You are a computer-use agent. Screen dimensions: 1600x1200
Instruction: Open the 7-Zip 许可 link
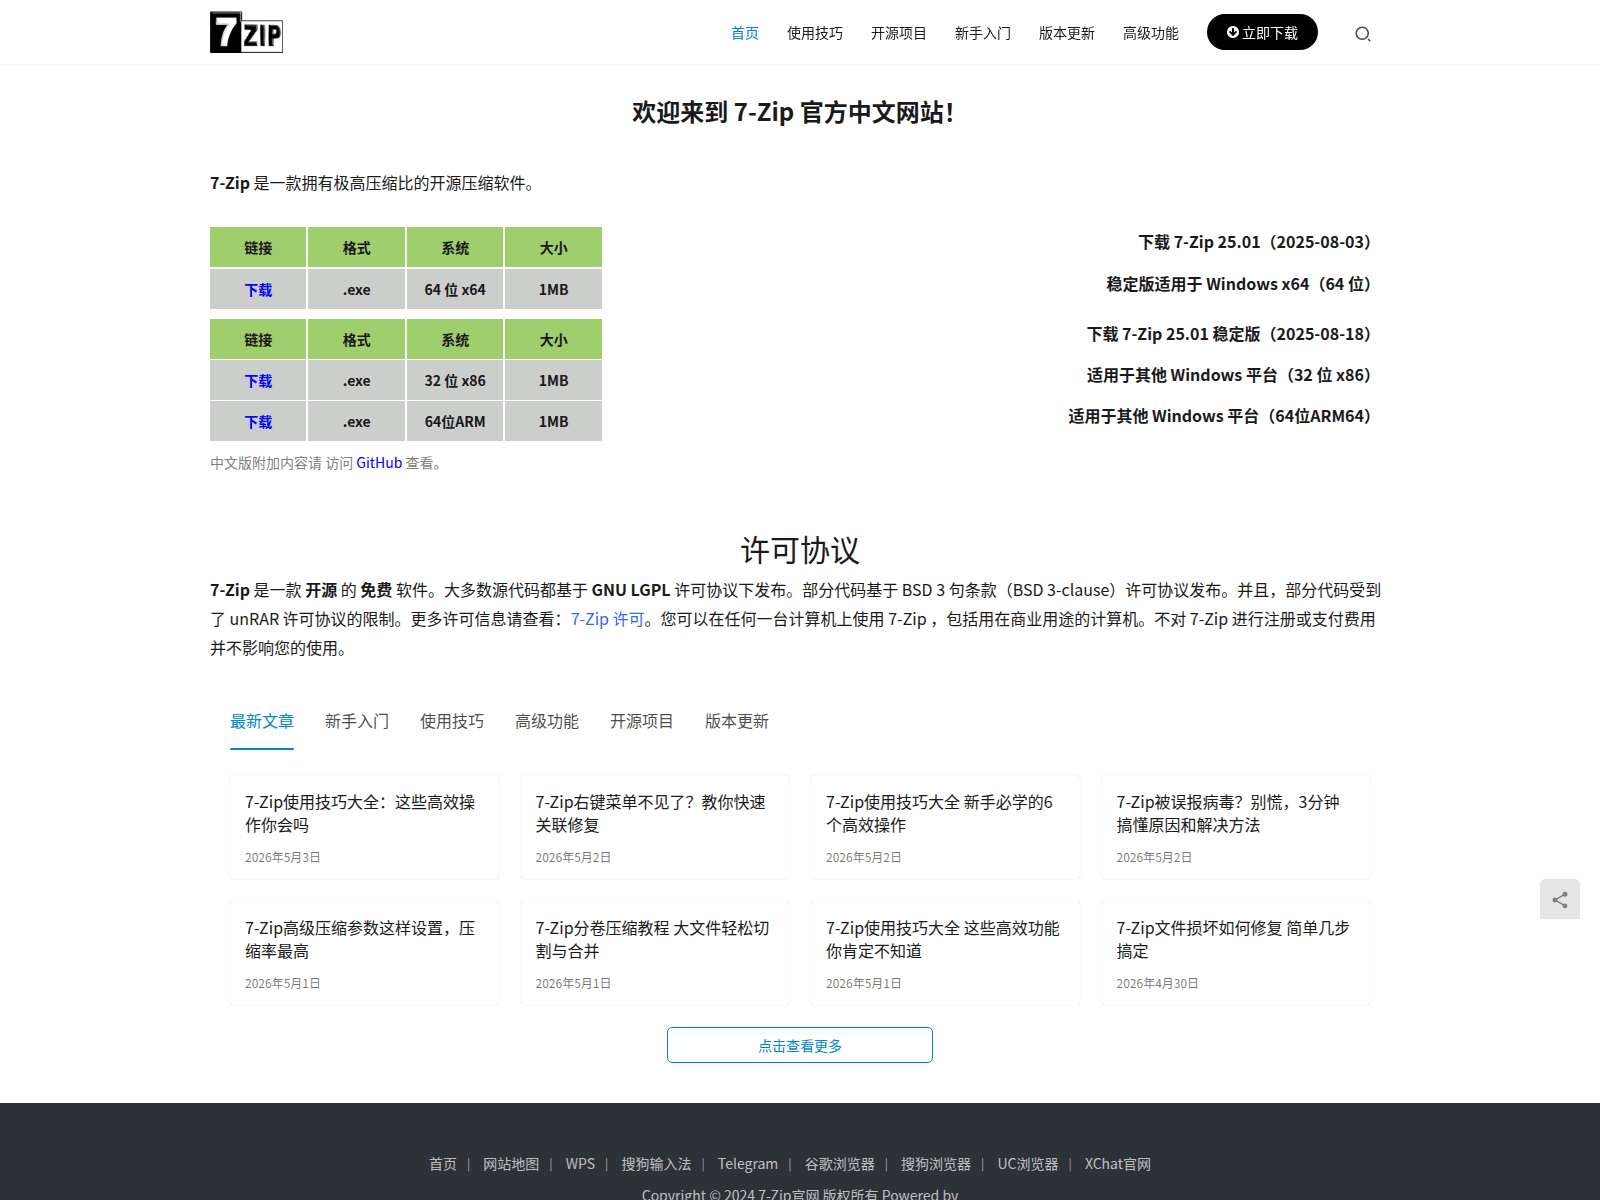607,619
